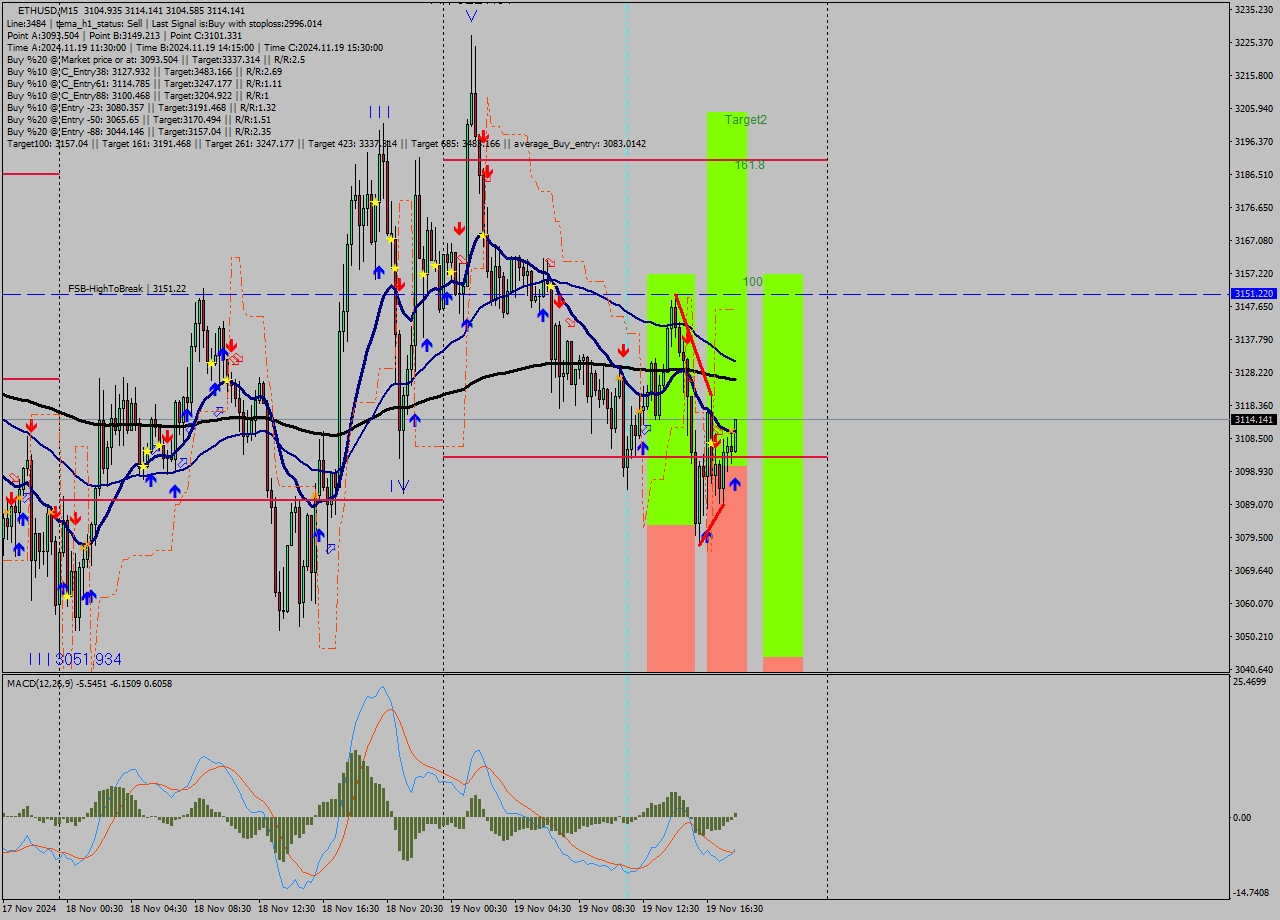This screenshot has width=1280, height=920.
Task: Click the 100 Fibonacci level label
Action: [753, 282]
